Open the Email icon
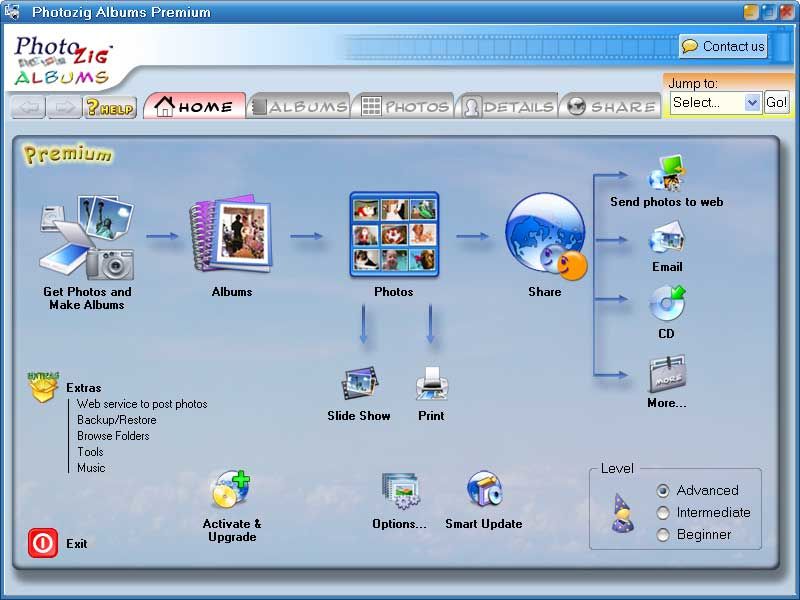Viewport: 800px width, 600px height. pyautogui.click(x=666, y=239)
